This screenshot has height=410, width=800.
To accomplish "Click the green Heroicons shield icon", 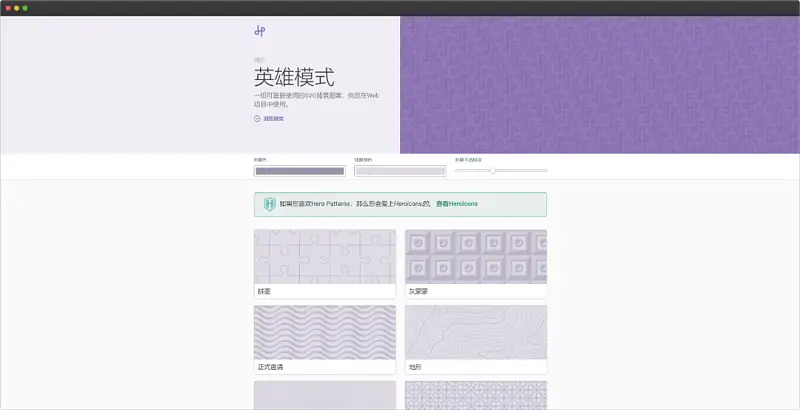I will click(270, 204).
